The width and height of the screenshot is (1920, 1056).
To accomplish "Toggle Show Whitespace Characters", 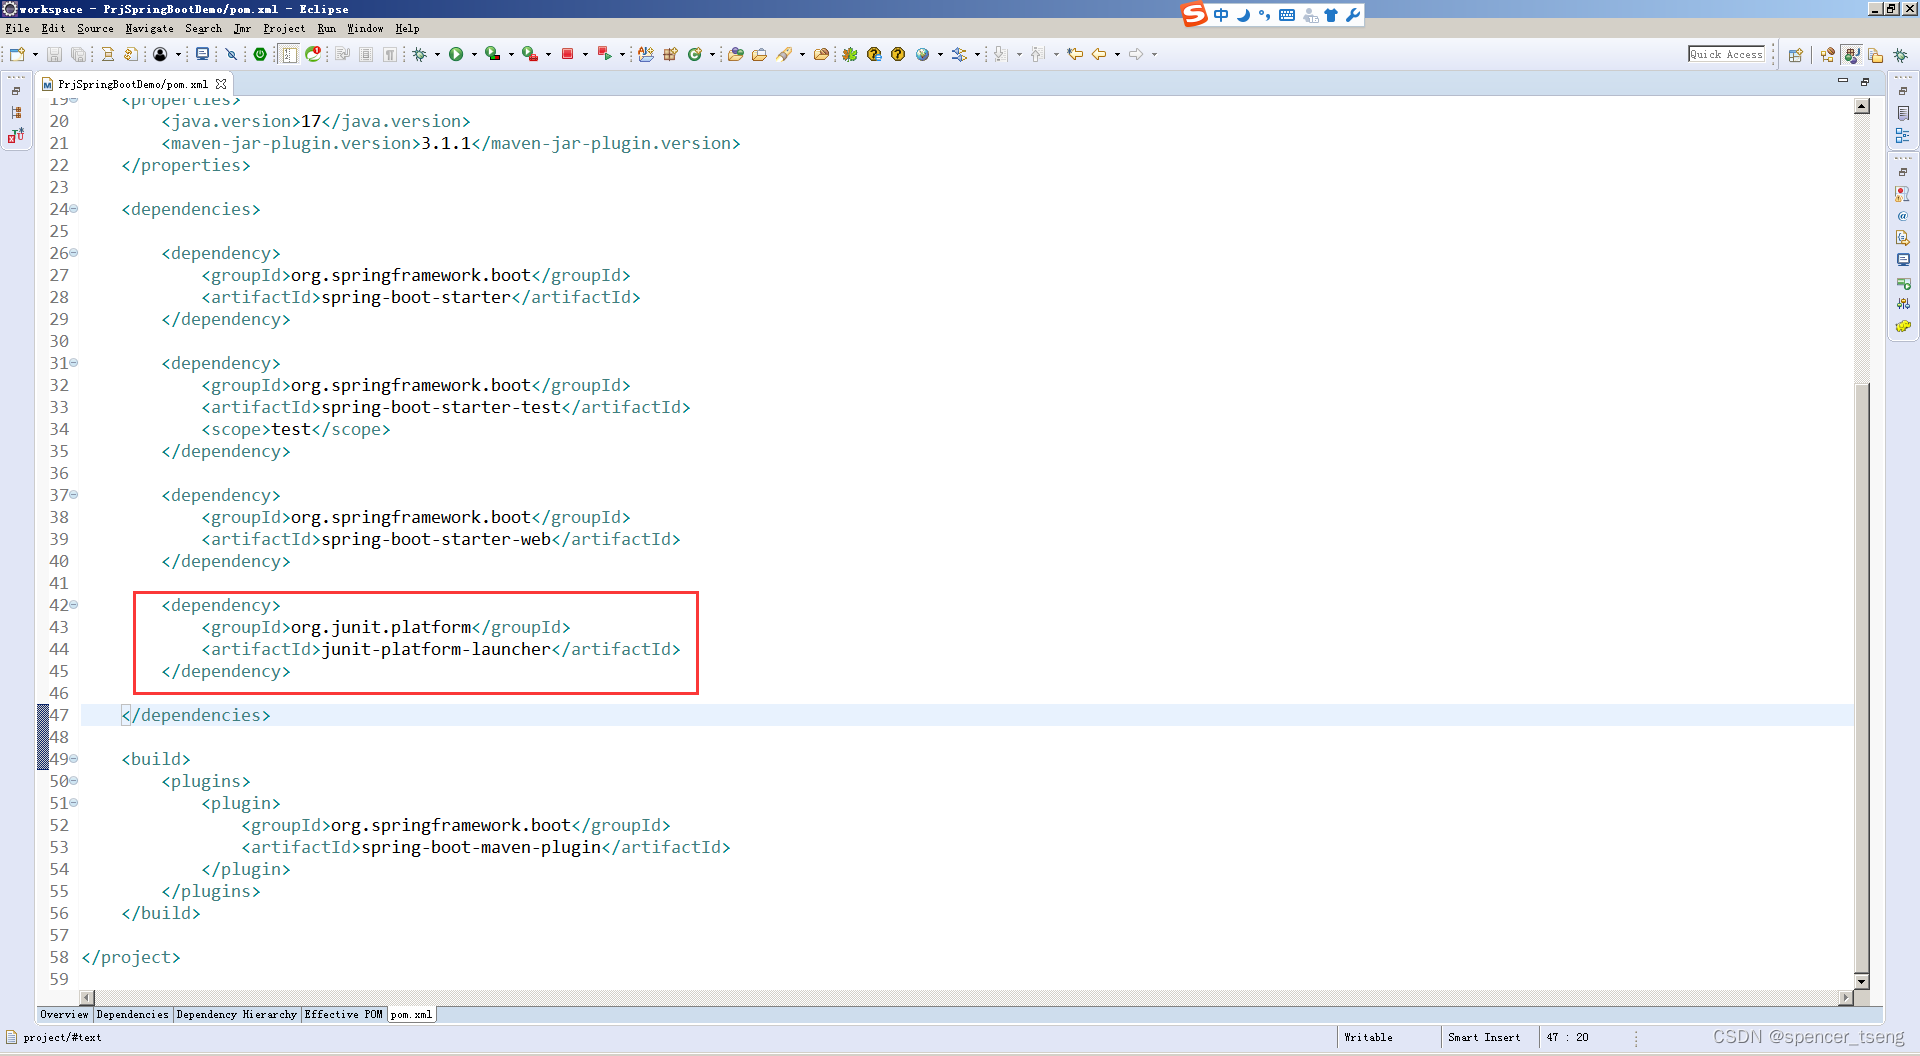I will click(390, 54).
